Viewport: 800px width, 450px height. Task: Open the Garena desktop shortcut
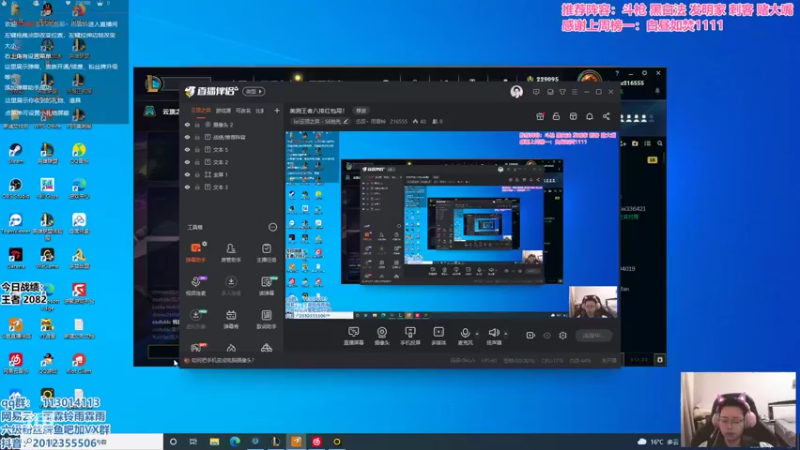tap(16, 258)
